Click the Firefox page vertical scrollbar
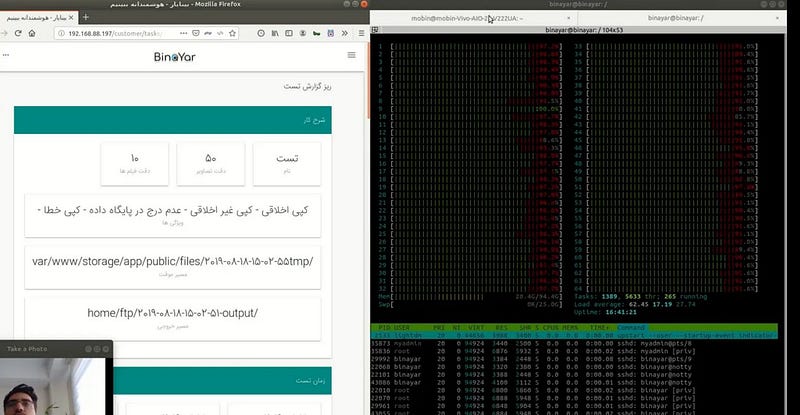Viewport: 800px width, 415px height. pyautogui.click(x=367, y=82)
